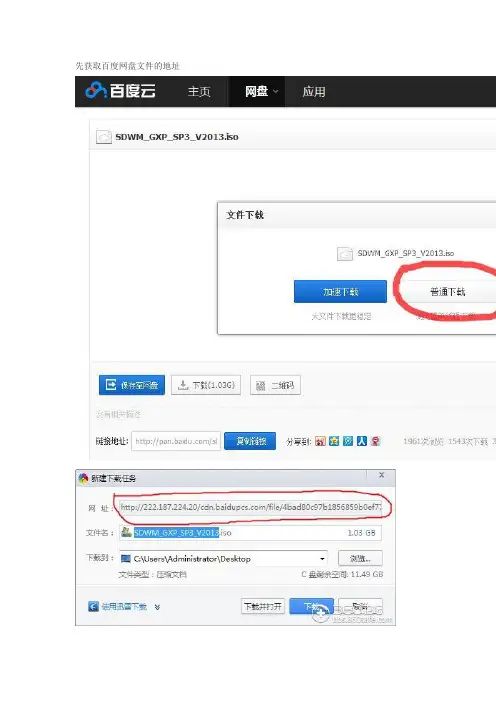Image resolution: width=496 pixels, height=702 pixels.
Task: Click the file icon beside the page title SDWM_GXP_SP3_V2013.iso
Action: coord(104,137)
